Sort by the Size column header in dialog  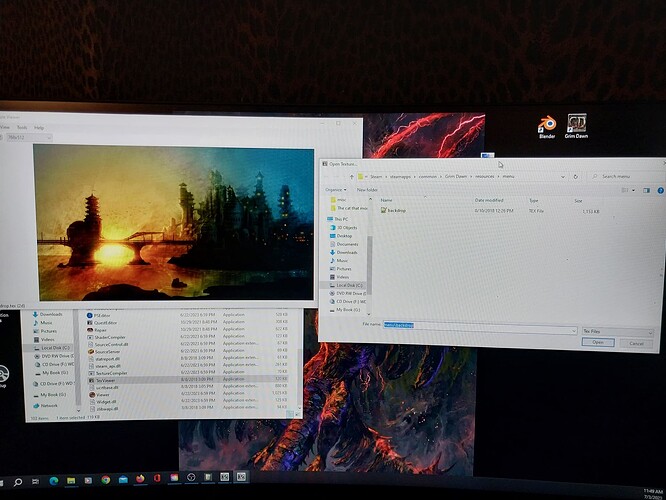click(x=579, y=201)
